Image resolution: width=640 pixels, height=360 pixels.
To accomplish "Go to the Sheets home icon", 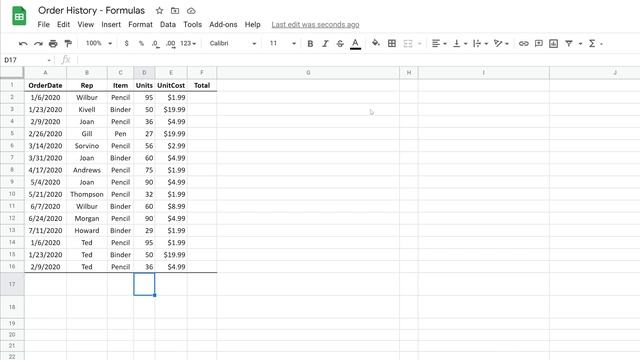I will tap(19, 16).
